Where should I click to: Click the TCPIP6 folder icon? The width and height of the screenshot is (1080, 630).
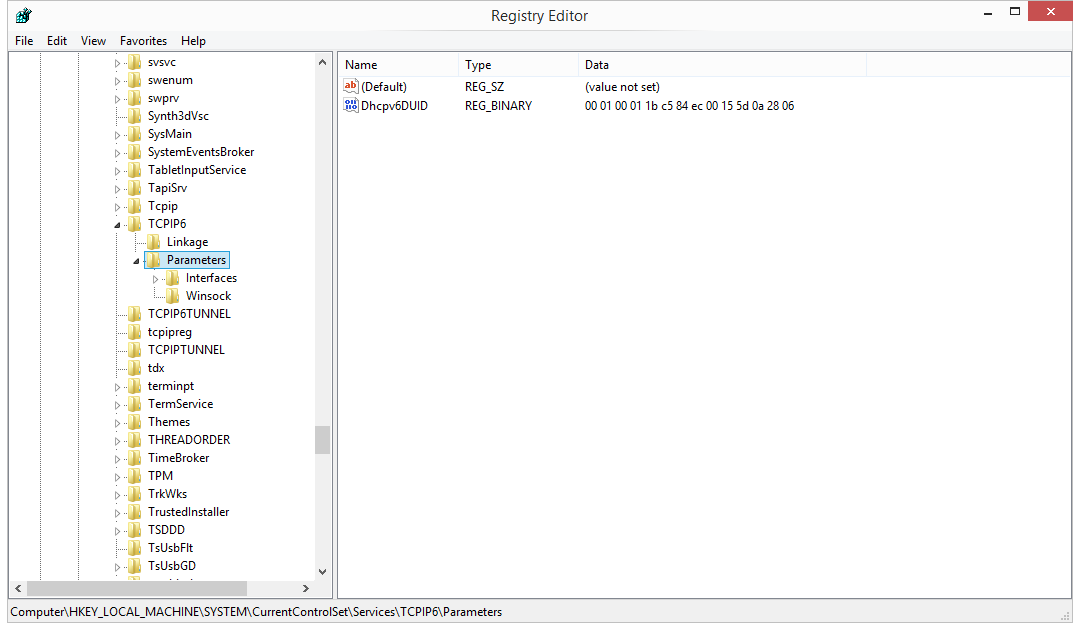(134, 223)
